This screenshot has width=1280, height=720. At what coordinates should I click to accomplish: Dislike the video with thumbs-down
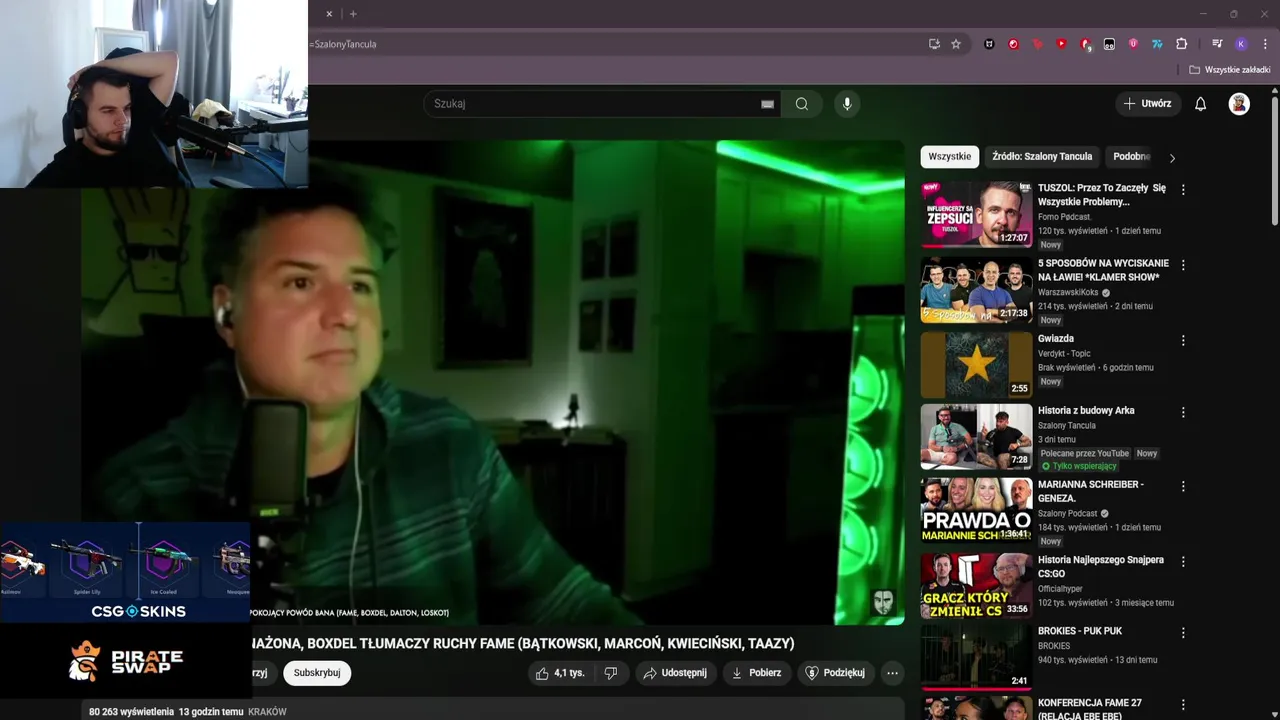[611, 673]
